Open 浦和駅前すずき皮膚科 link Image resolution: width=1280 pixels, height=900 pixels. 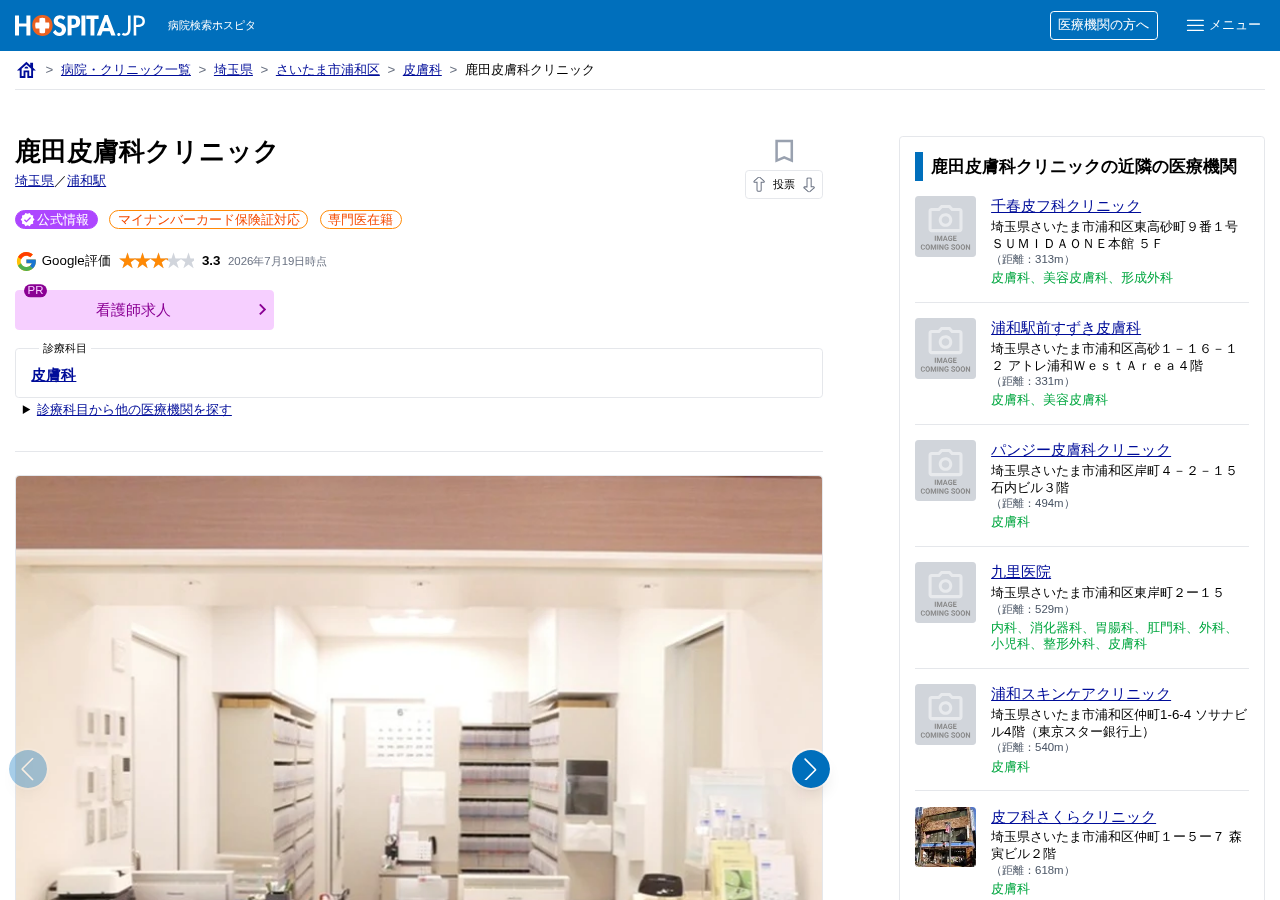click(1066, 328)
